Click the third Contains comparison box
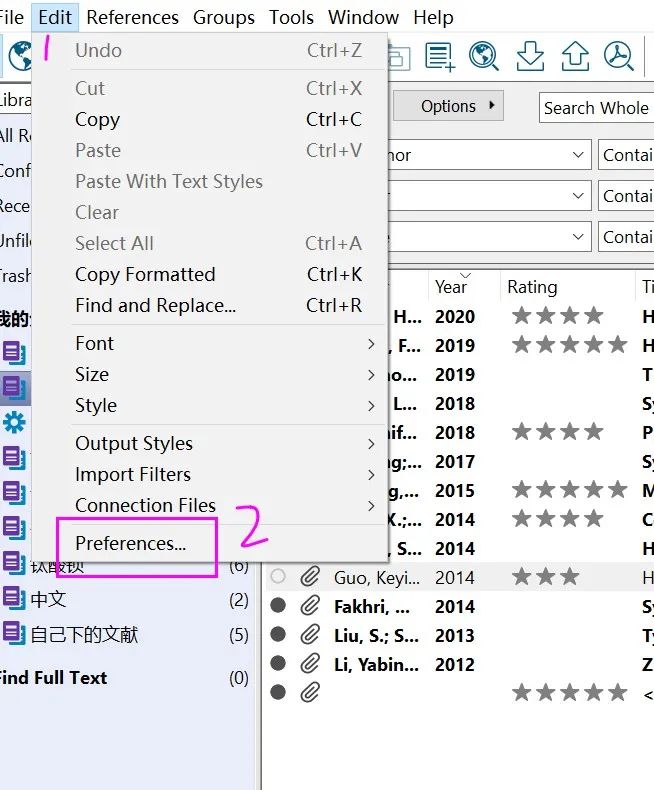Screen dimensions: 654x790 626,237
